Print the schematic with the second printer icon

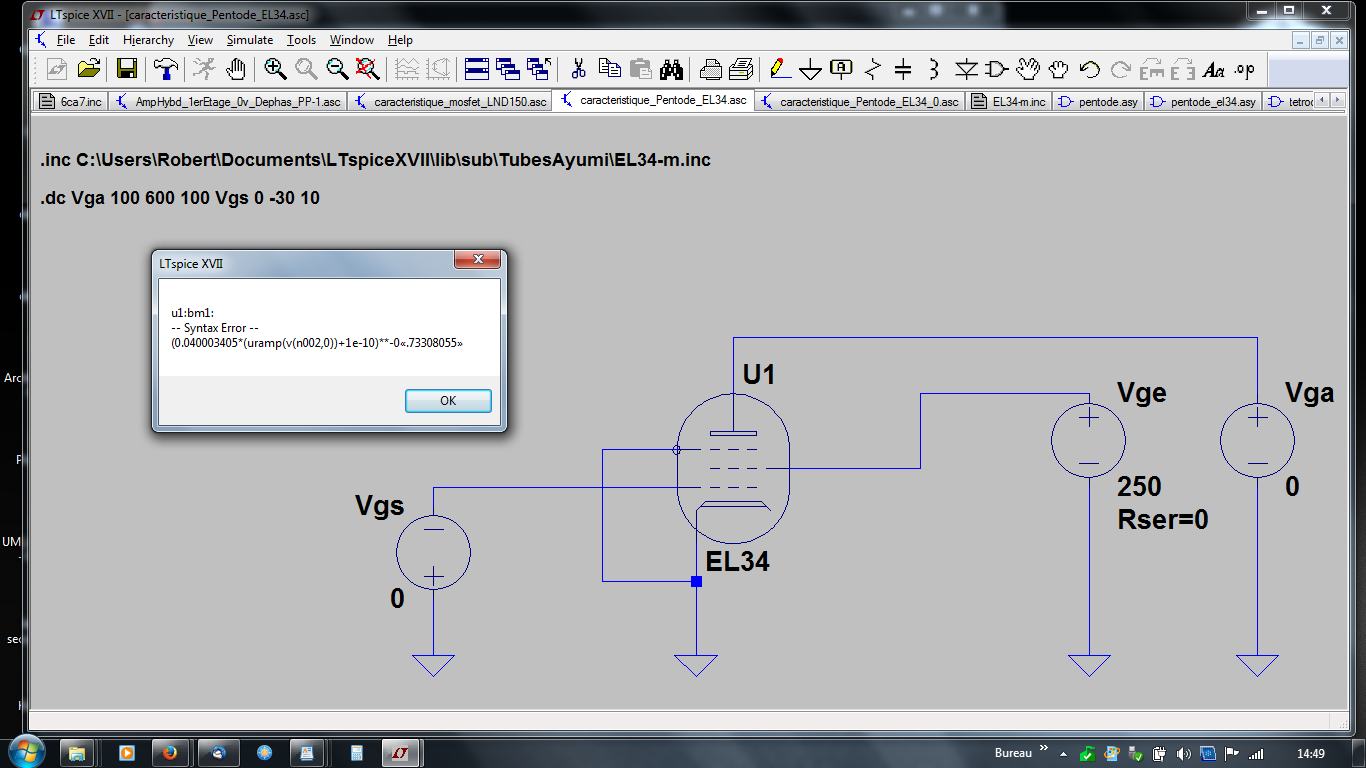(741, 69)
